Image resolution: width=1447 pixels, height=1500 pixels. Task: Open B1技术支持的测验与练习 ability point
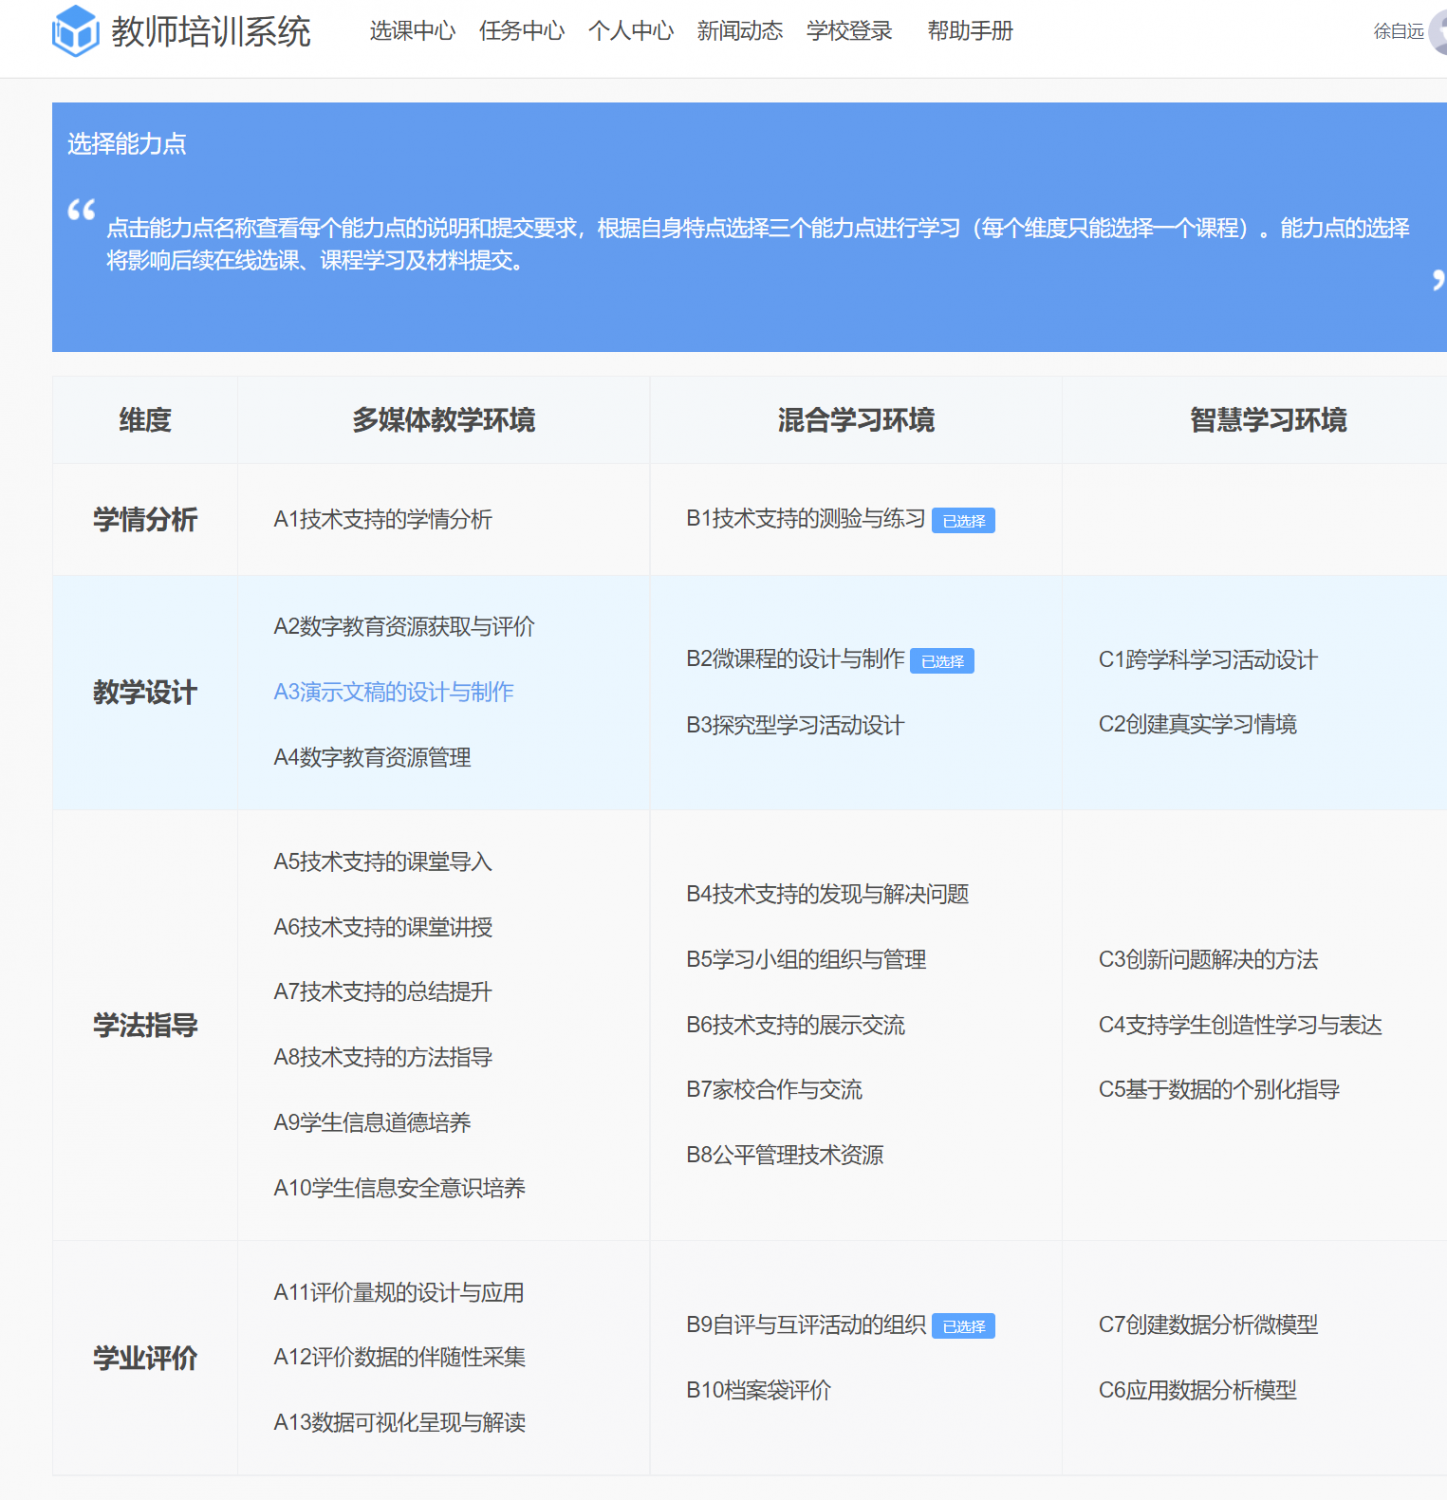tap(806, 518)
